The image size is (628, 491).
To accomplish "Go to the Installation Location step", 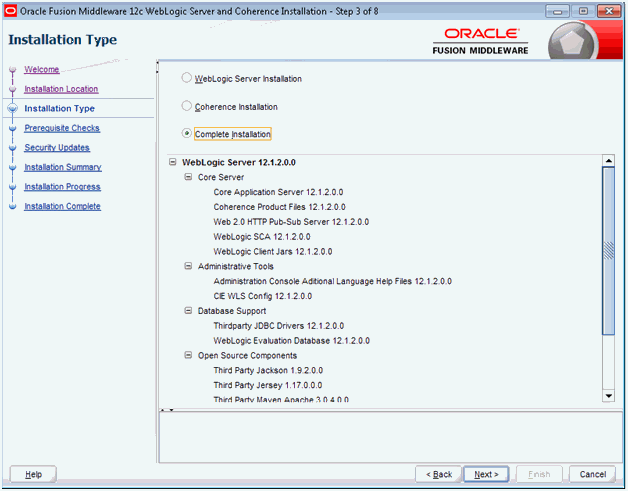I will click(x=61, y=89).
